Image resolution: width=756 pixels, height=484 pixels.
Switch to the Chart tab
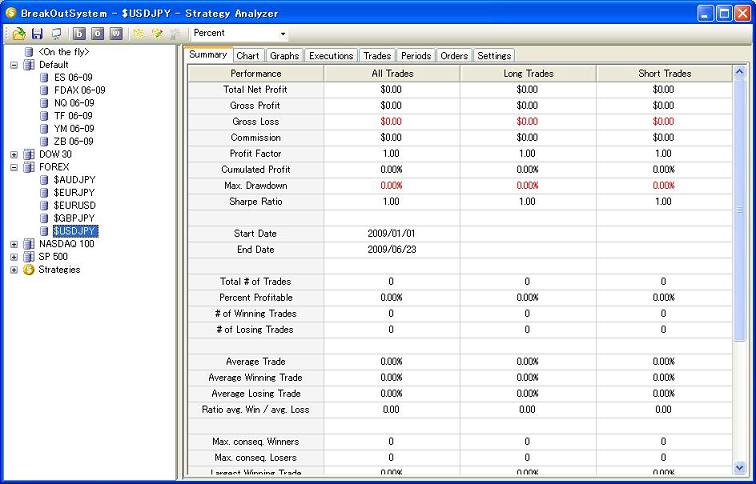click(x=248, y=55)
